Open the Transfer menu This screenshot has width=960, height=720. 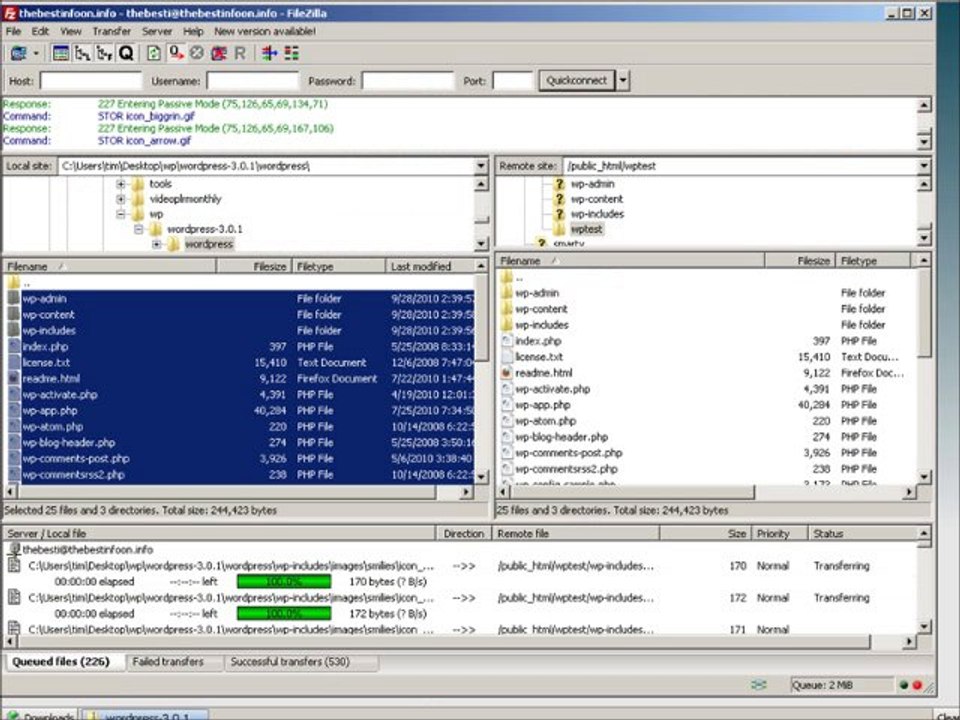click(111, 31)
